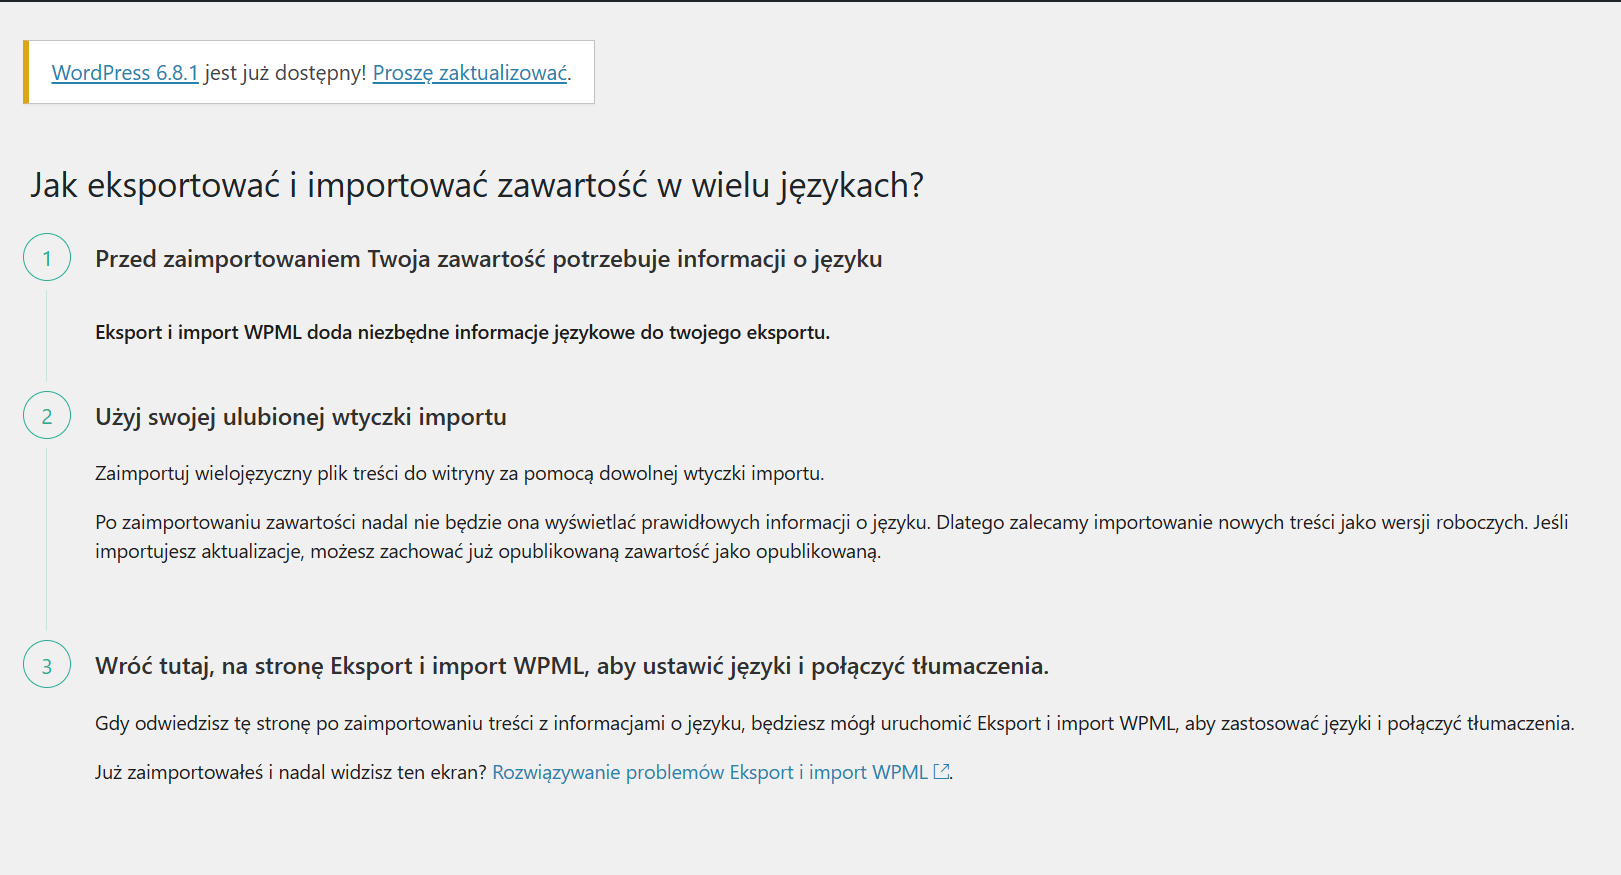Click heading 'Jak eksportować i importować zawartość w wielu językach?'
The image size is (1621, 875).
pos(477,185)
